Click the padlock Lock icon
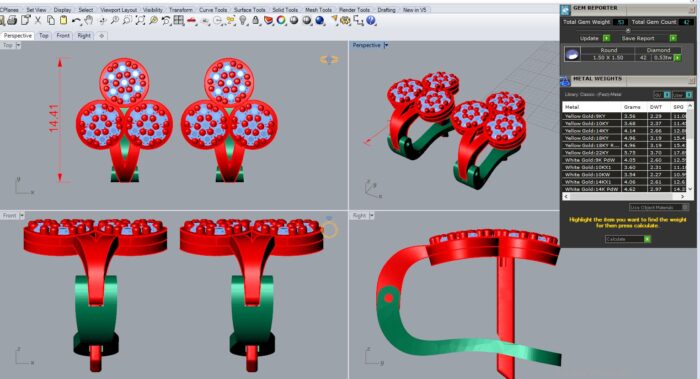This screenshot has width=700, height=379. (256, 20)
